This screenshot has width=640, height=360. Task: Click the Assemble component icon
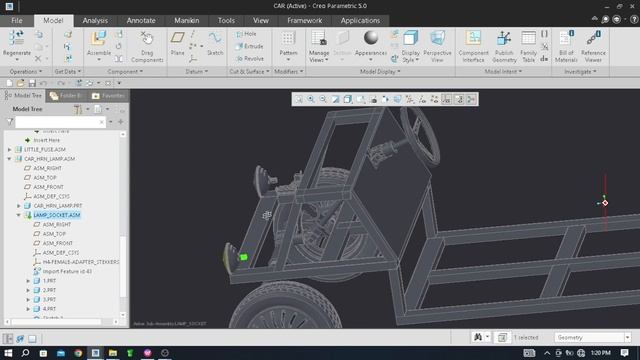[x=98, y=38]
